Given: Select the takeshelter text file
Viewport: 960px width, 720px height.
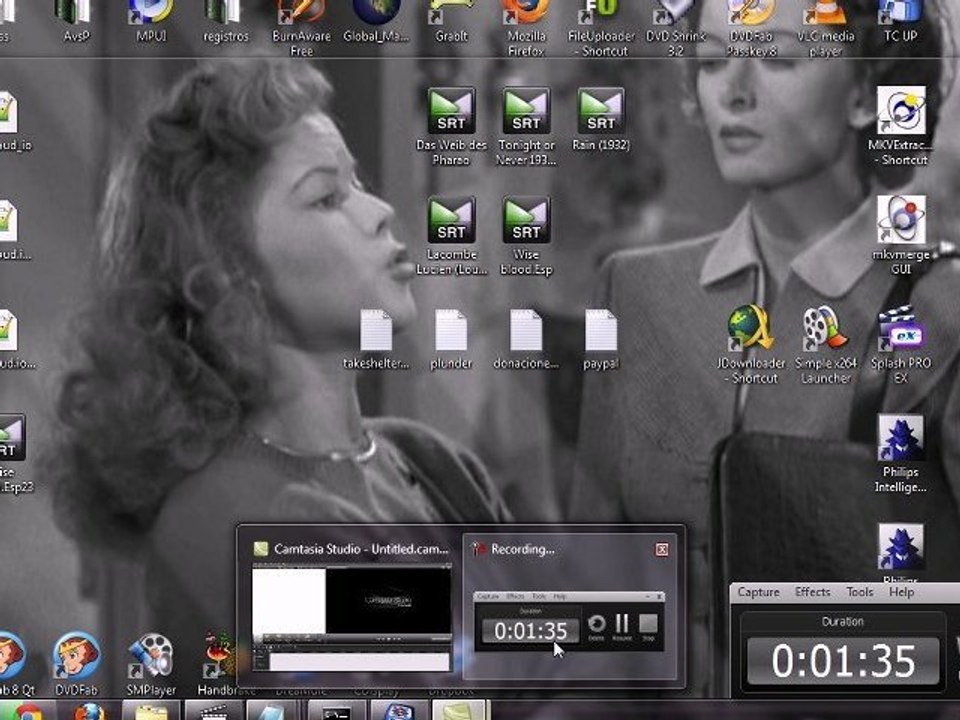Looking at the screenshot, I should 376,339.
